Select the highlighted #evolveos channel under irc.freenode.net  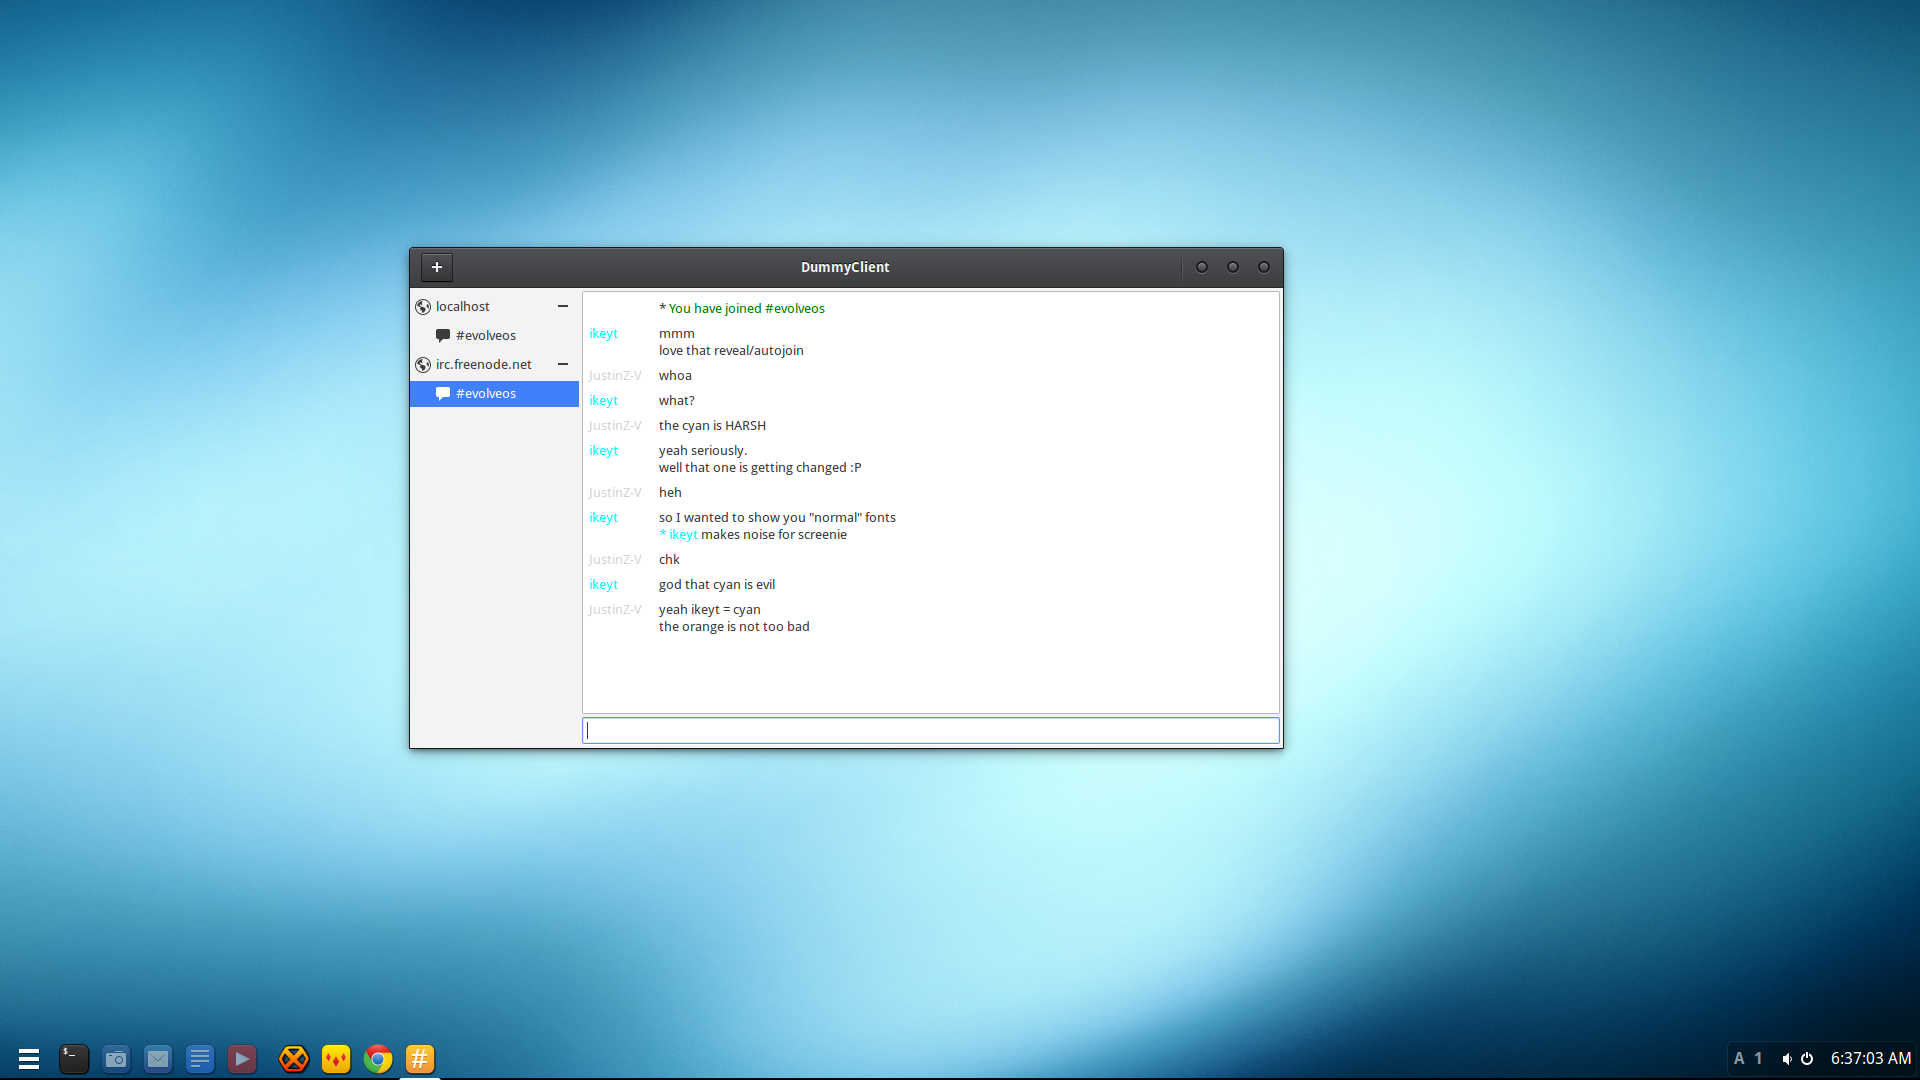click(x=494, y=393)
